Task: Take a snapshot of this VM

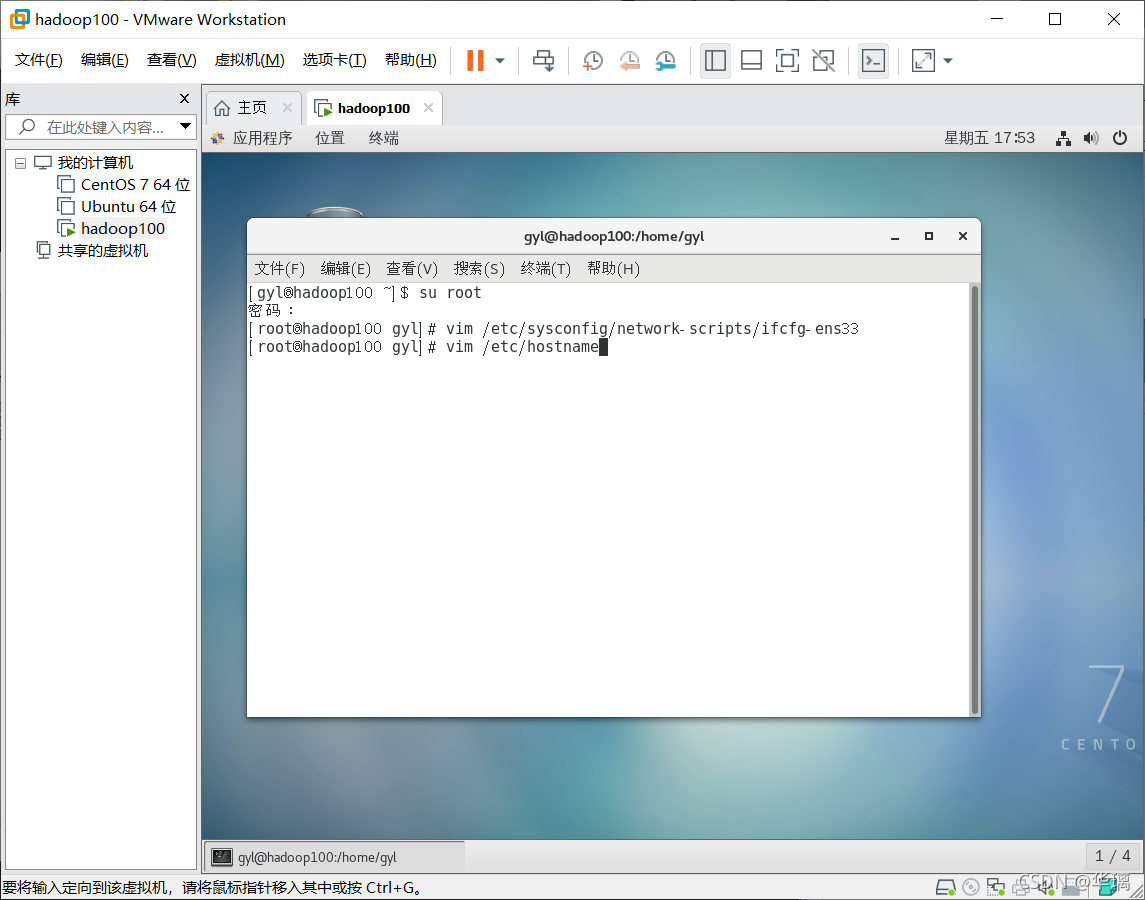Action: tap(592, 61)
